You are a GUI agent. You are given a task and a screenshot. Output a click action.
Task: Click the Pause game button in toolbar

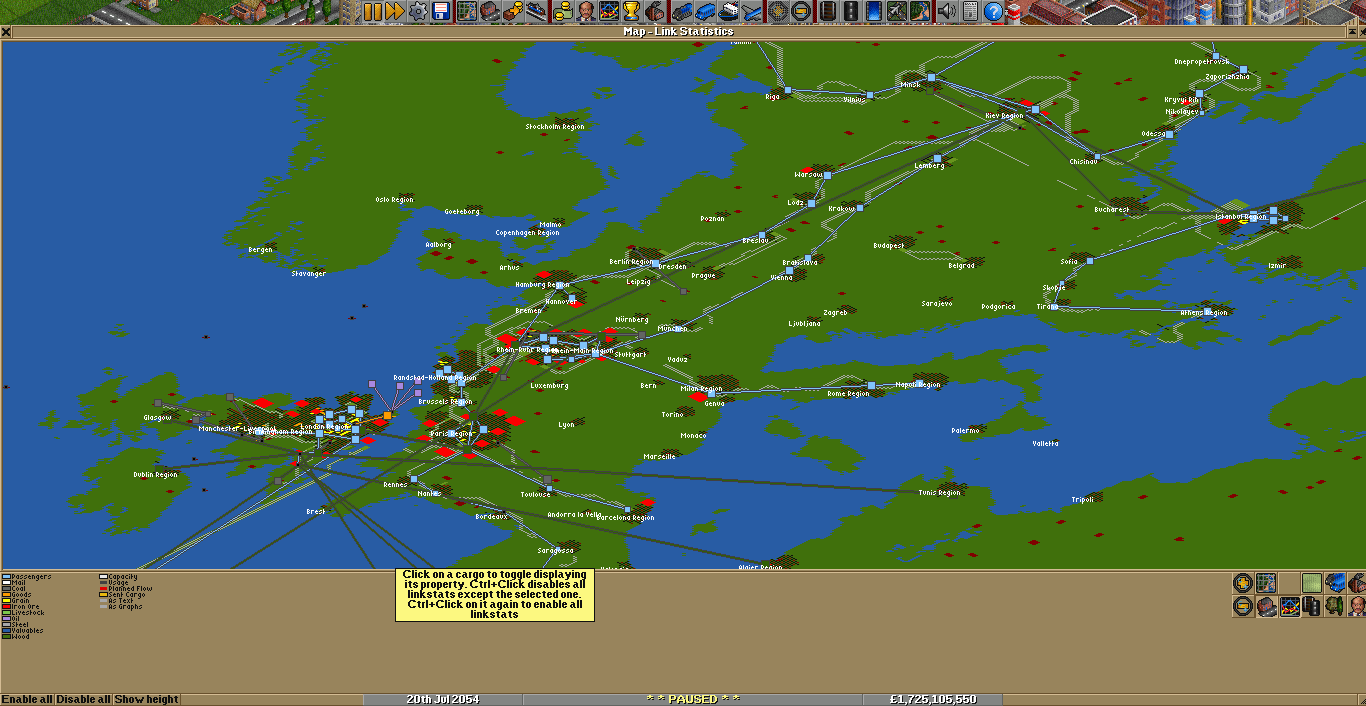click(373, 11)
